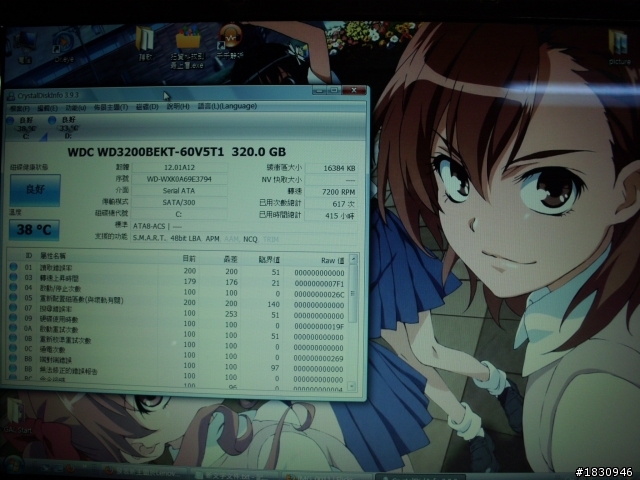Select raw value 00000000026C
Screen dimensions: 640x480
pos(319,294)
